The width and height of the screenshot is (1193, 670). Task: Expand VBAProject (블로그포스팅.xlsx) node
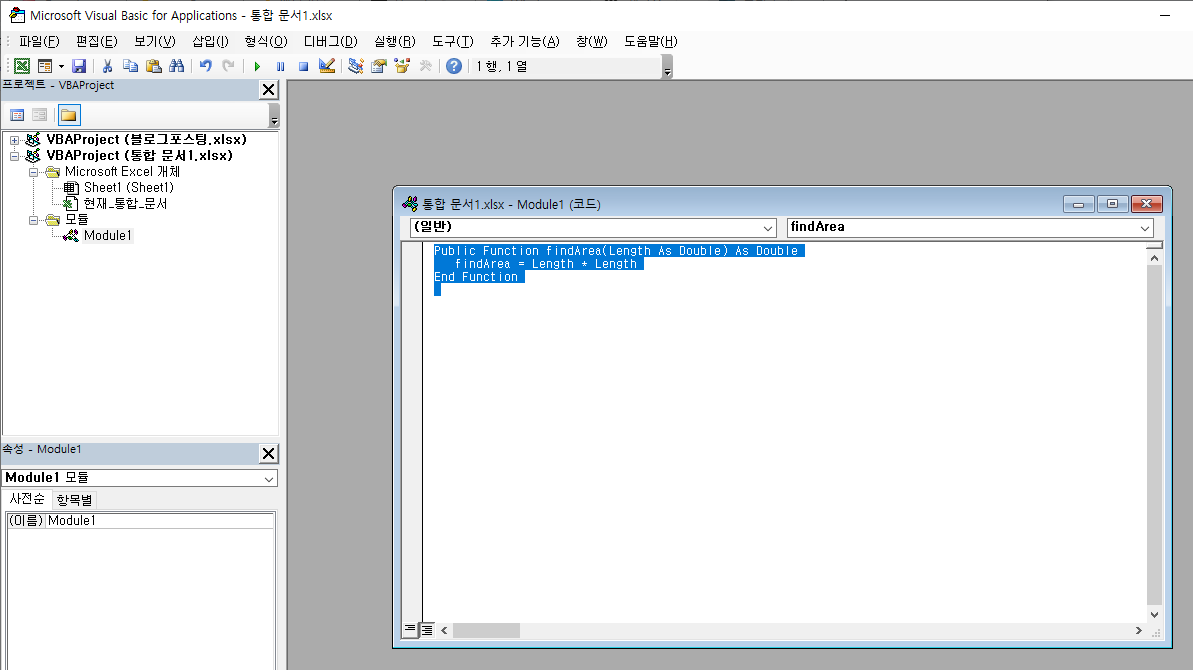[14, 140]
